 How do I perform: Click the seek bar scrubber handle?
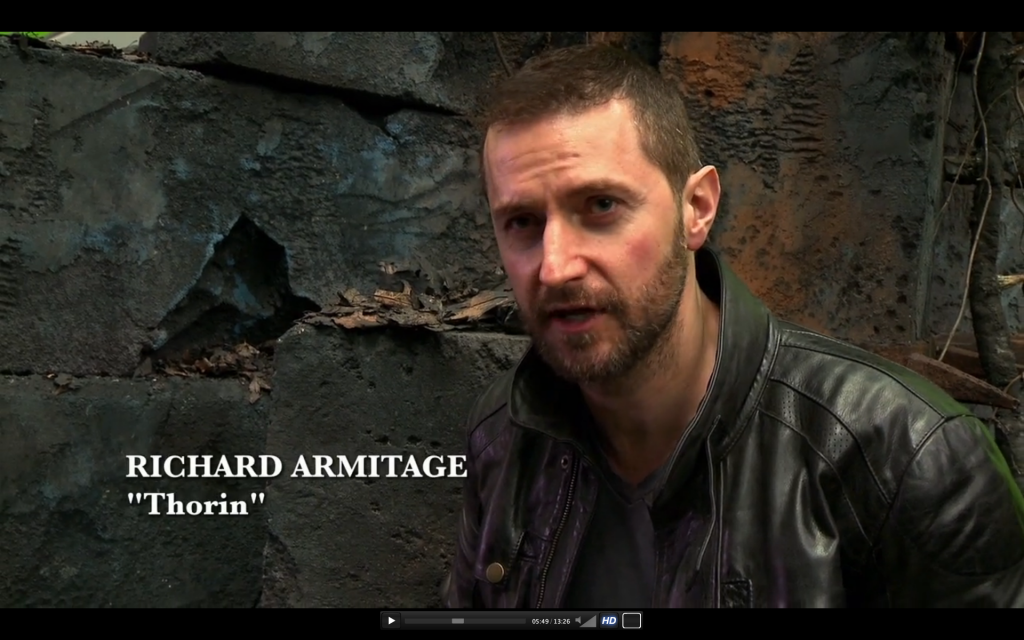458,621
